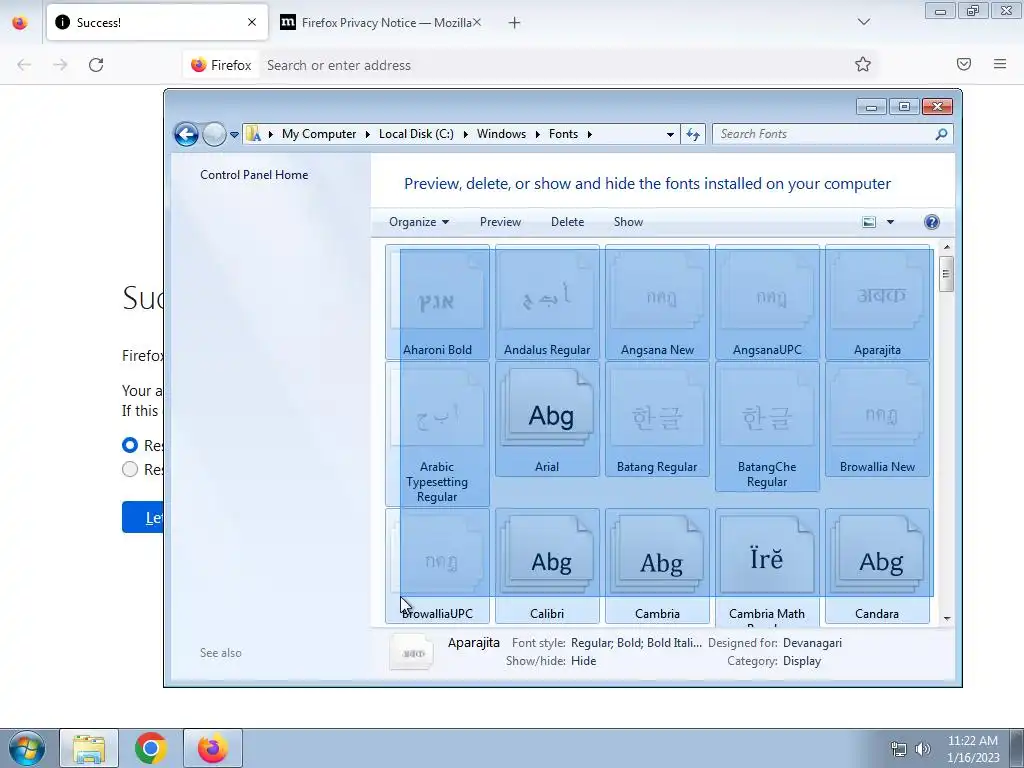Select the Arial font family icon

[x=547, y=419]
